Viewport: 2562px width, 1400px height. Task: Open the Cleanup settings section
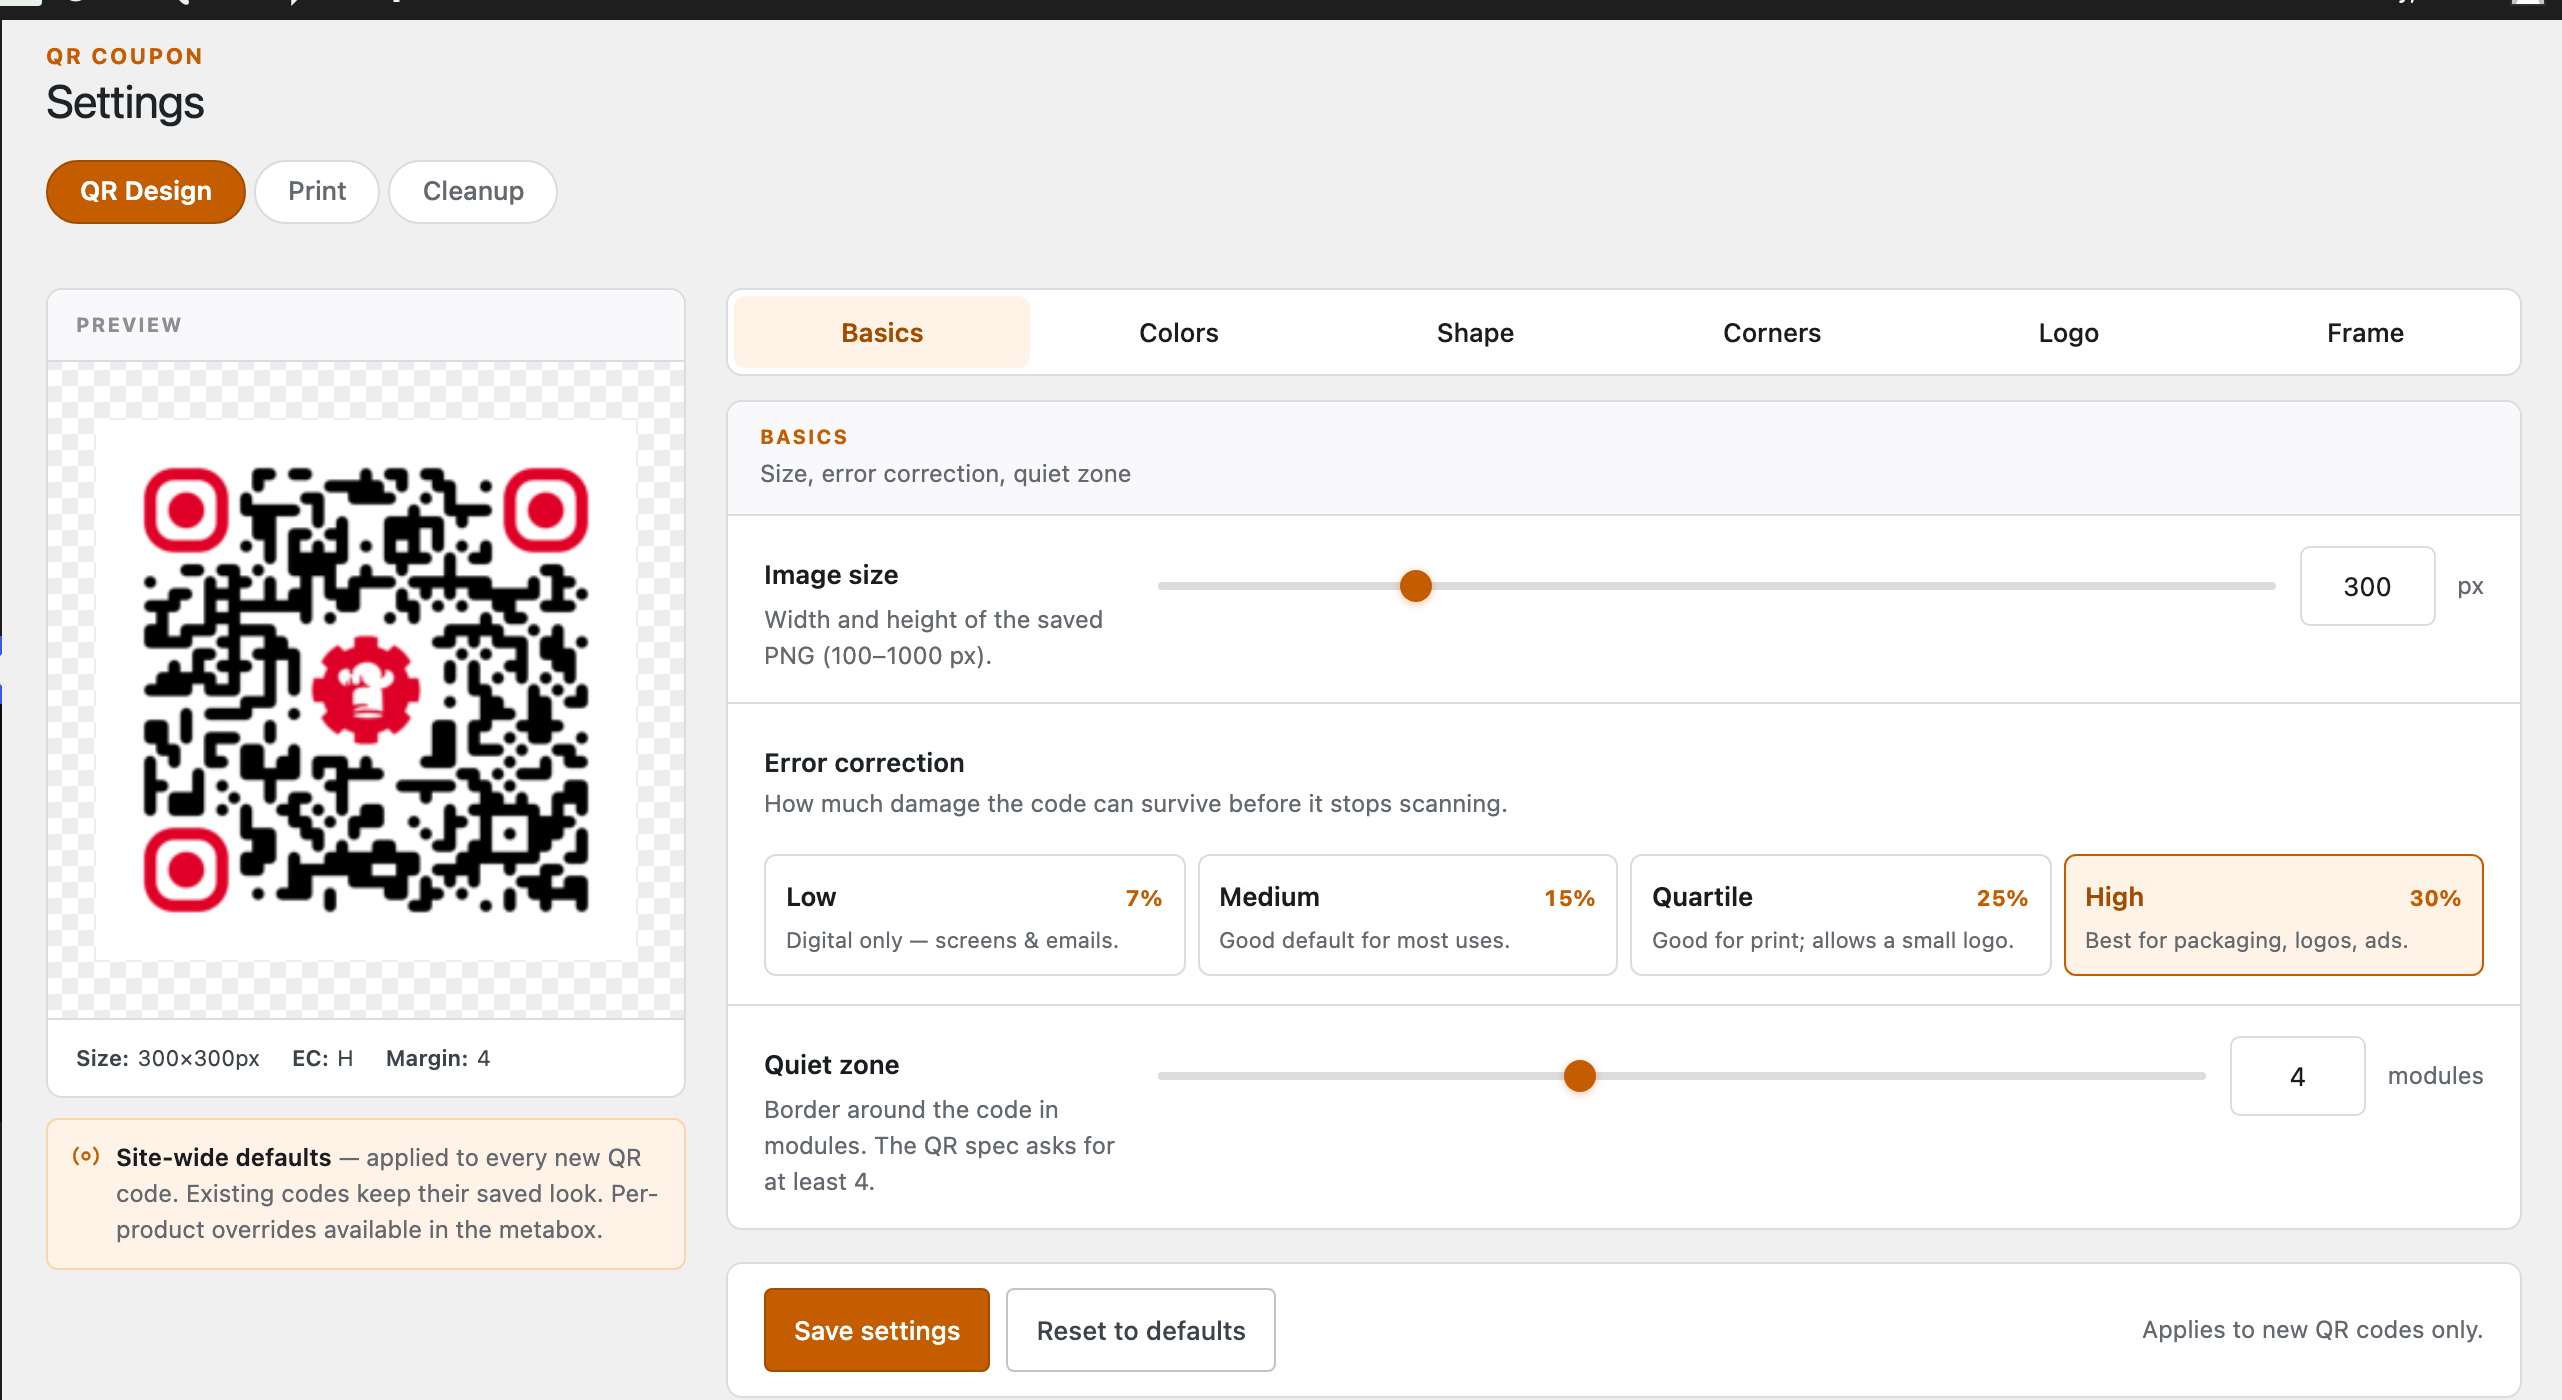[473, 191]
